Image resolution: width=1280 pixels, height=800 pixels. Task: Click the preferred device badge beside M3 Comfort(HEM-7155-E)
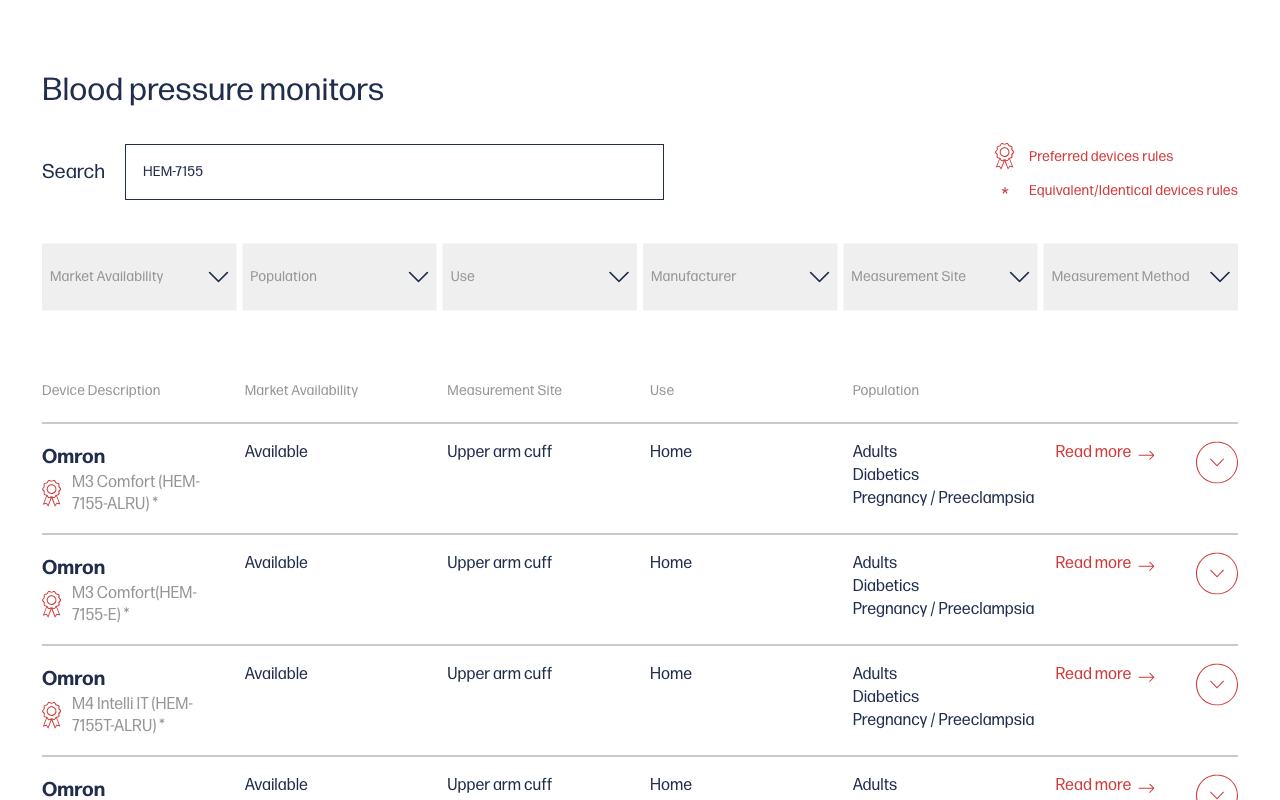[52, 603]
